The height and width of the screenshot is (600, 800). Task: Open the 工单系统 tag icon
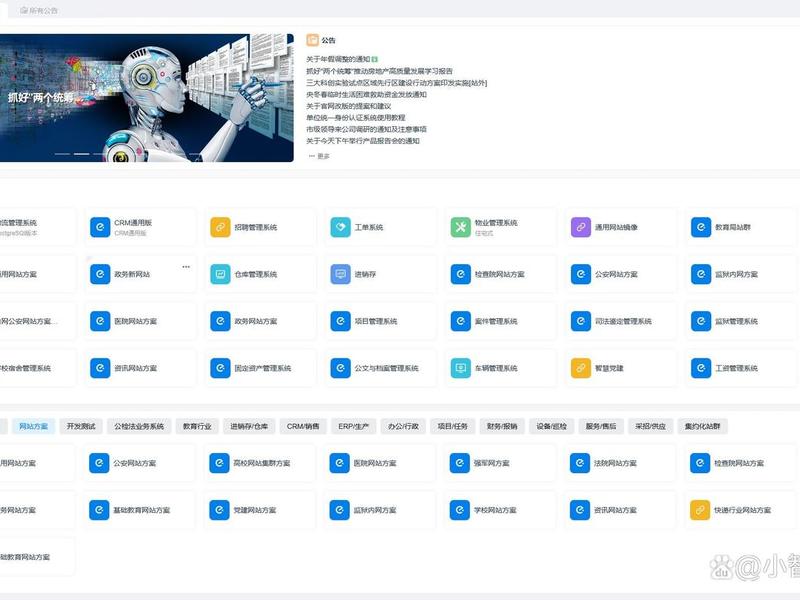click(340, 227)
